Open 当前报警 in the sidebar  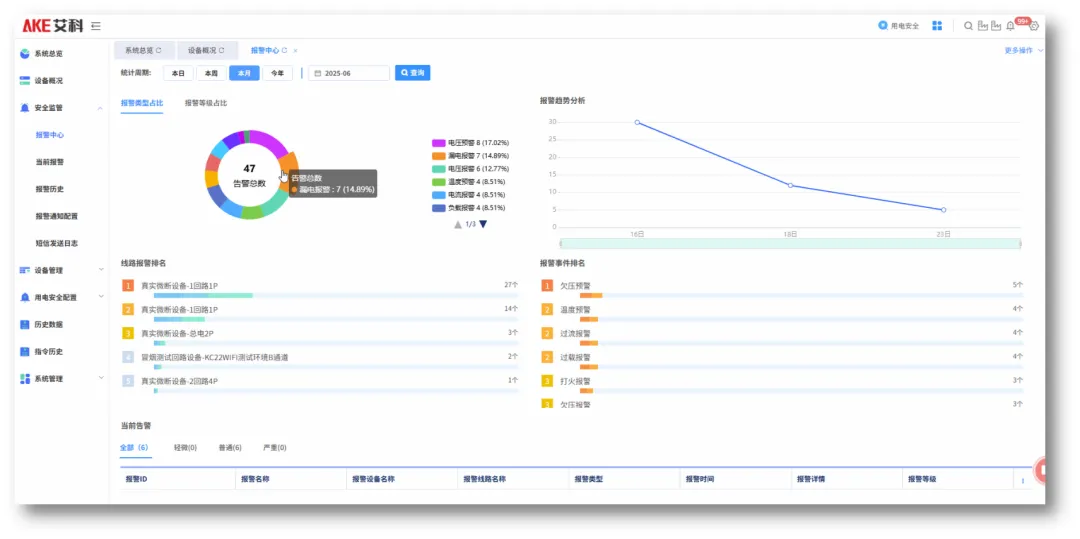coord(50,162)
